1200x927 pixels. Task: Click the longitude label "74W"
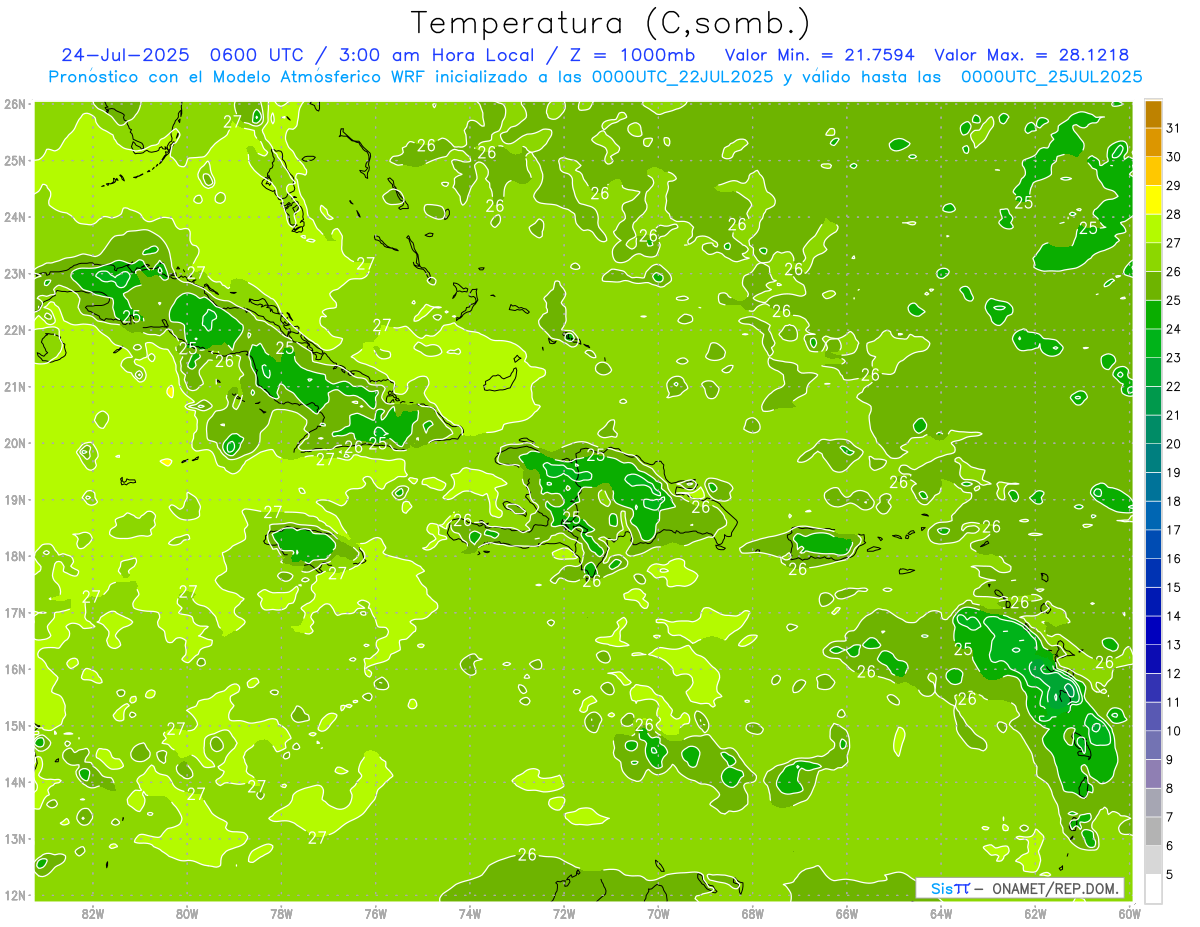click(x=470, y=914)
